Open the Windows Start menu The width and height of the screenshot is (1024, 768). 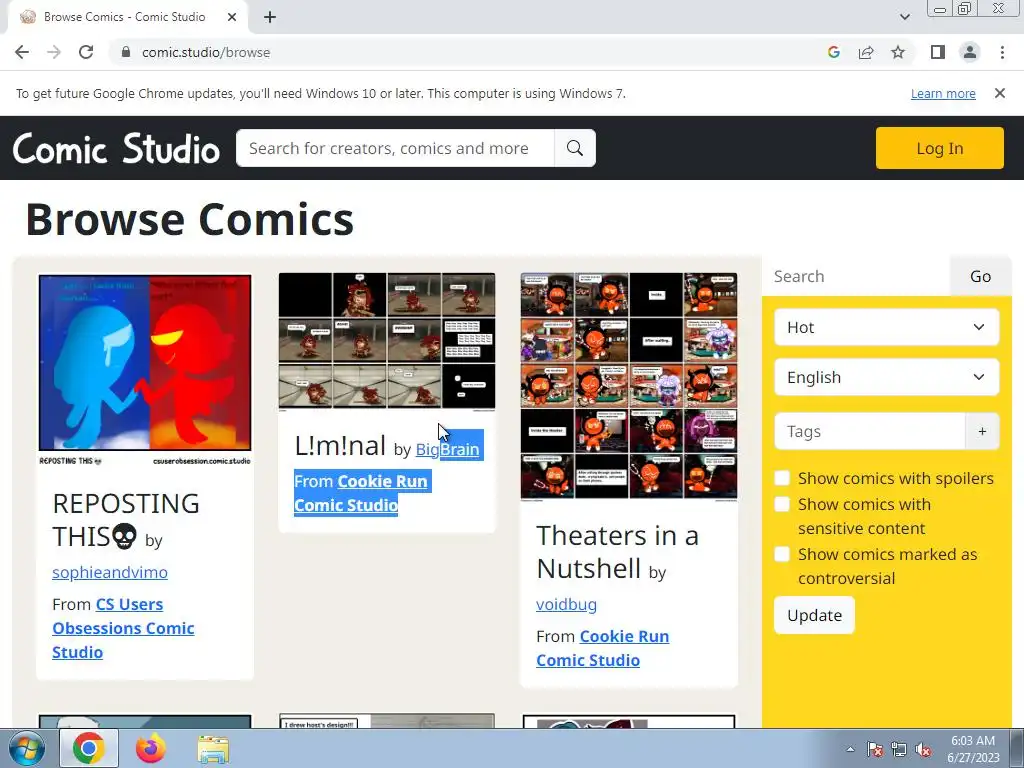click(25, 748)
